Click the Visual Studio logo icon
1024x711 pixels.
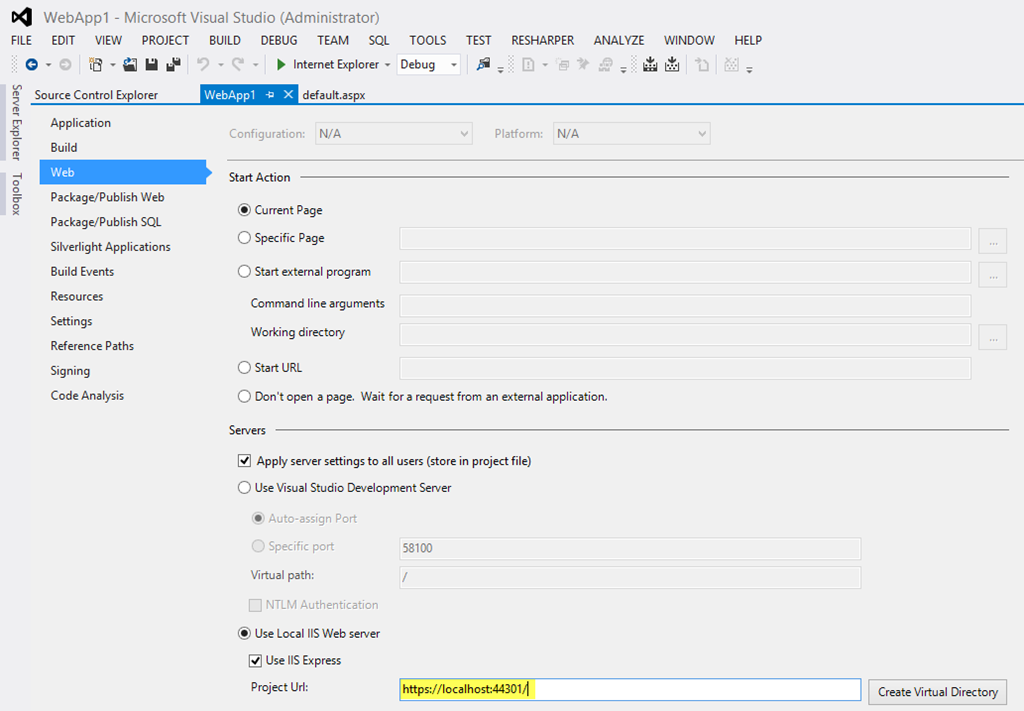click(x=21, y=17)
